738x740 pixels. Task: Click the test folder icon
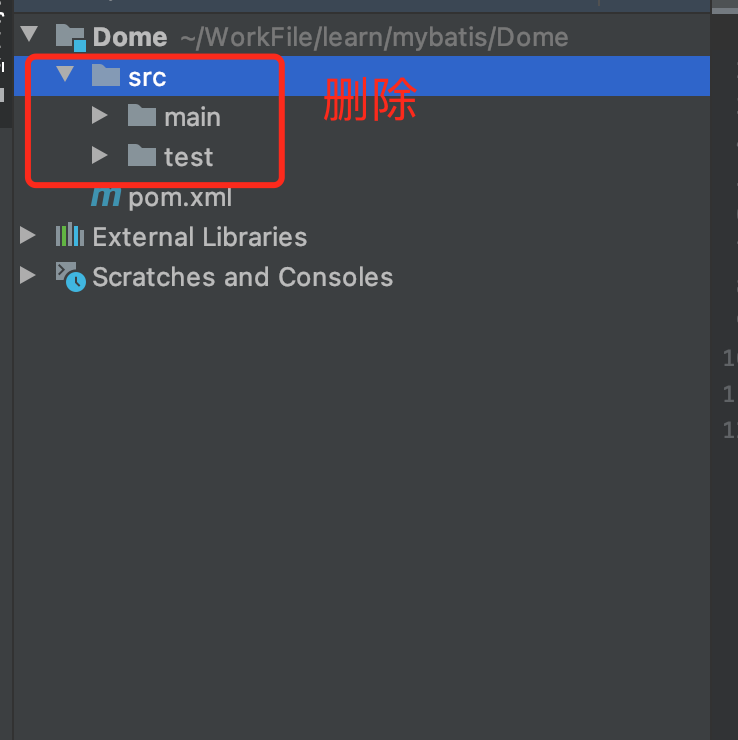click(142, 155)
